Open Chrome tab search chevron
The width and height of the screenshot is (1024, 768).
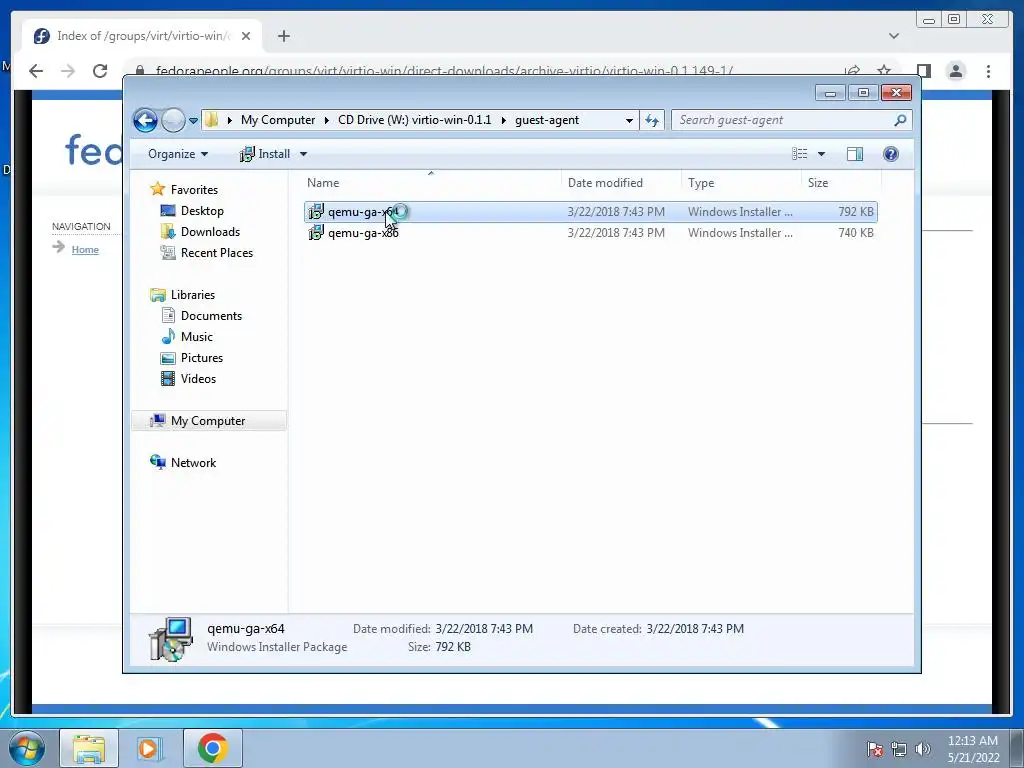[x=893, y=36]
